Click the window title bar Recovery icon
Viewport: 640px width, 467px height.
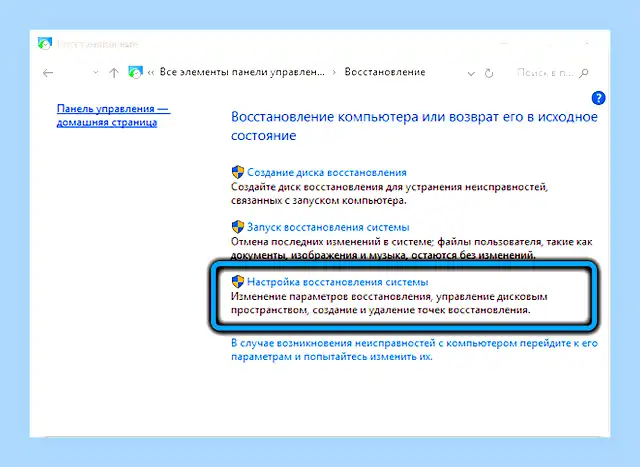(x=44, y=43)
